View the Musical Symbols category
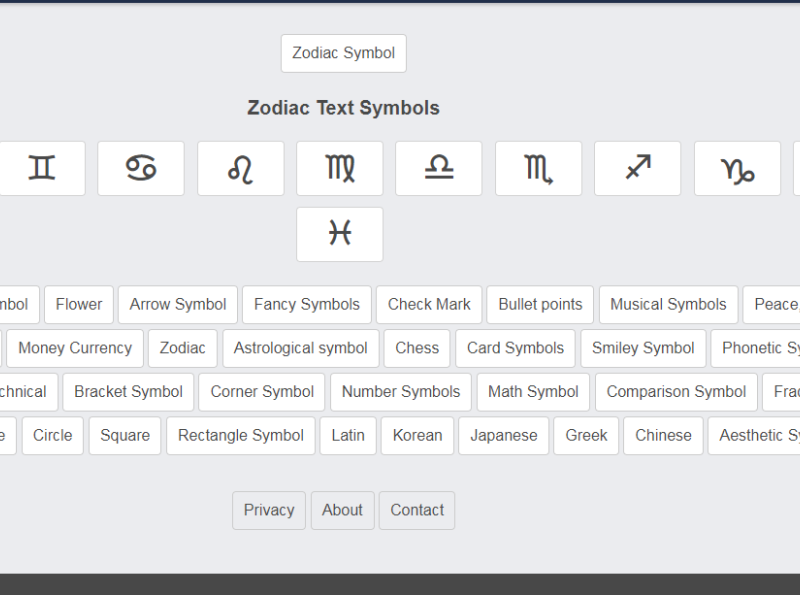Image resolution: width=800 pixels, height=595 pixels. click(x=667, y=304)
